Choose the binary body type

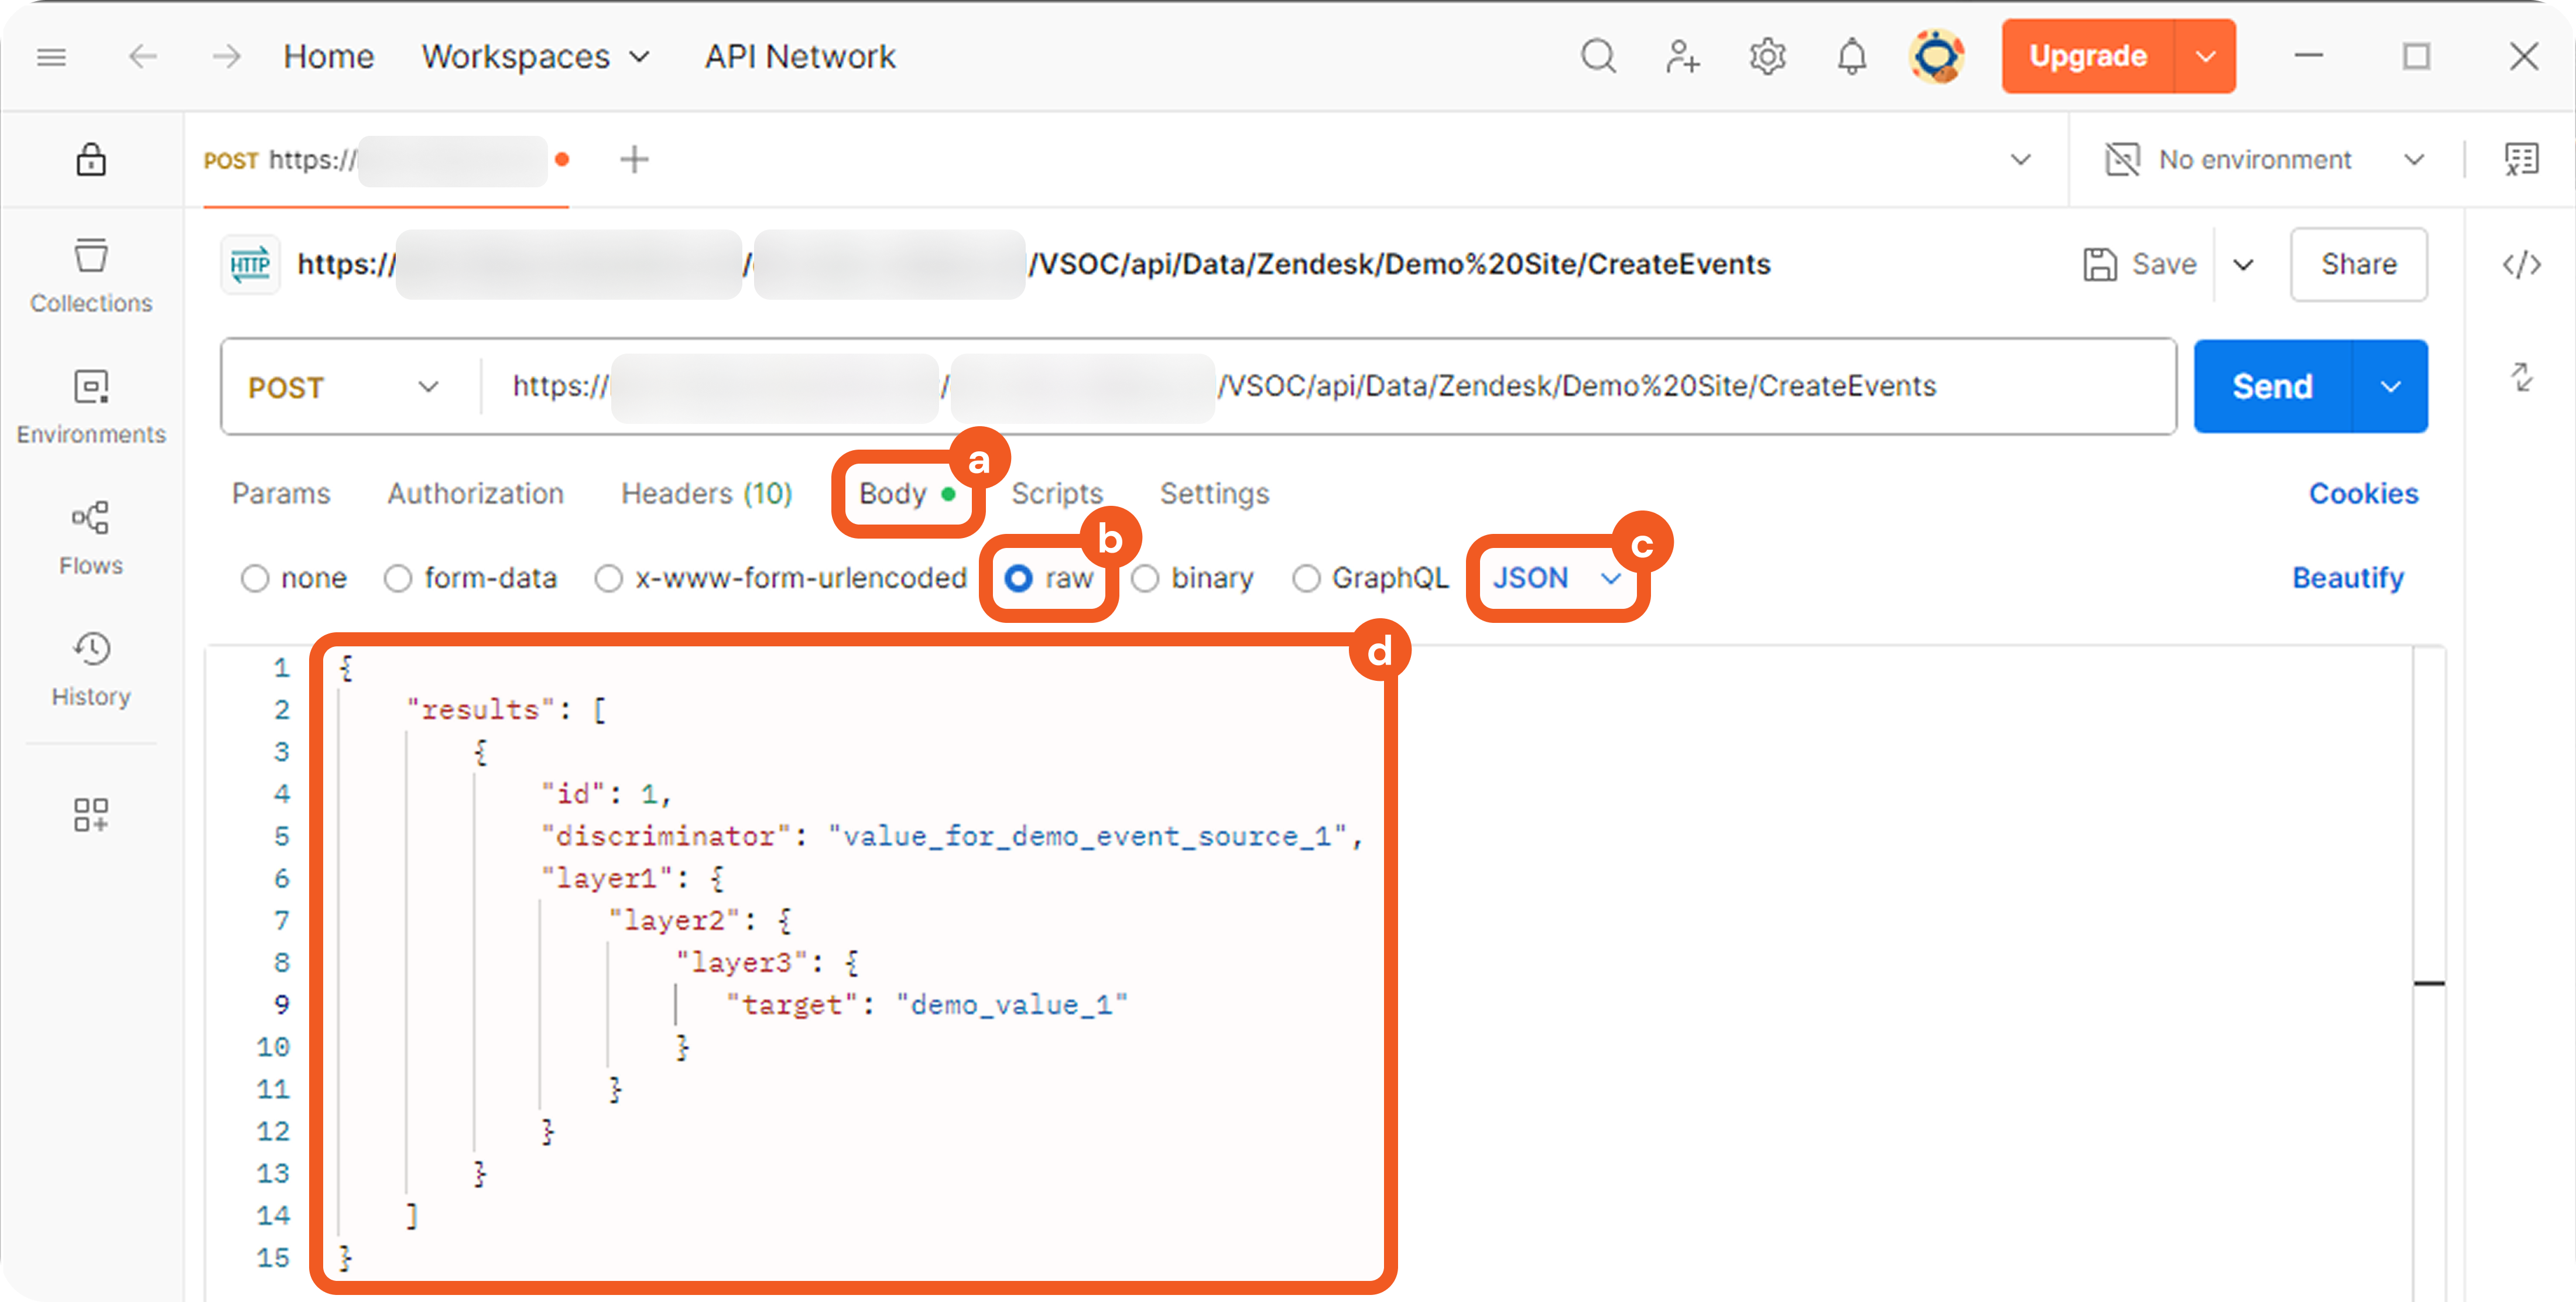coord(1145,578)
